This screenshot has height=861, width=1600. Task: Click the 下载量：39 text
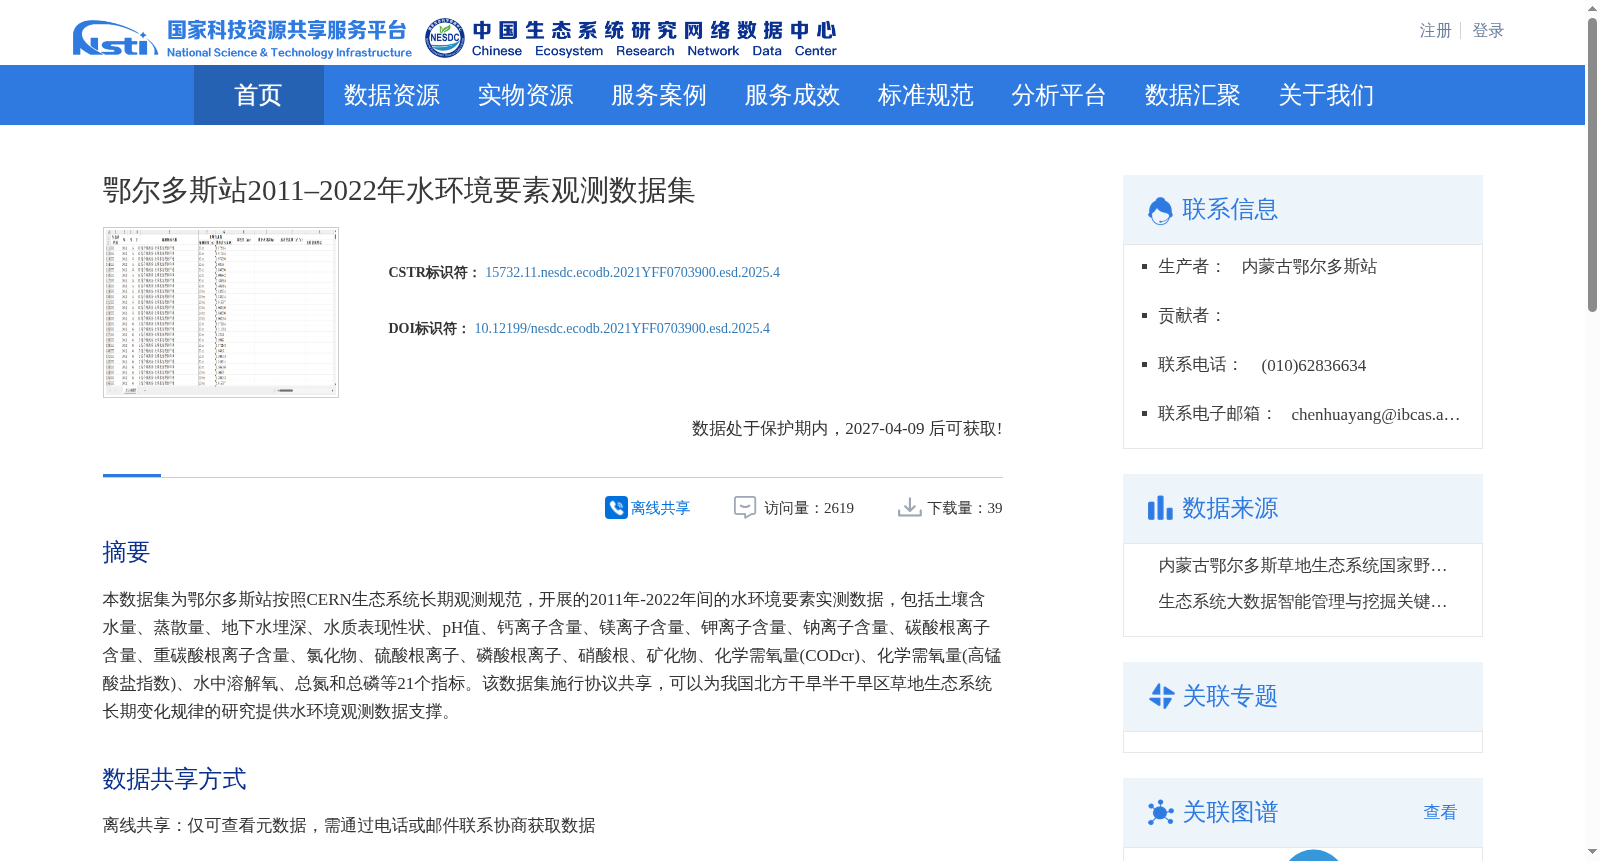click(965, 508)
